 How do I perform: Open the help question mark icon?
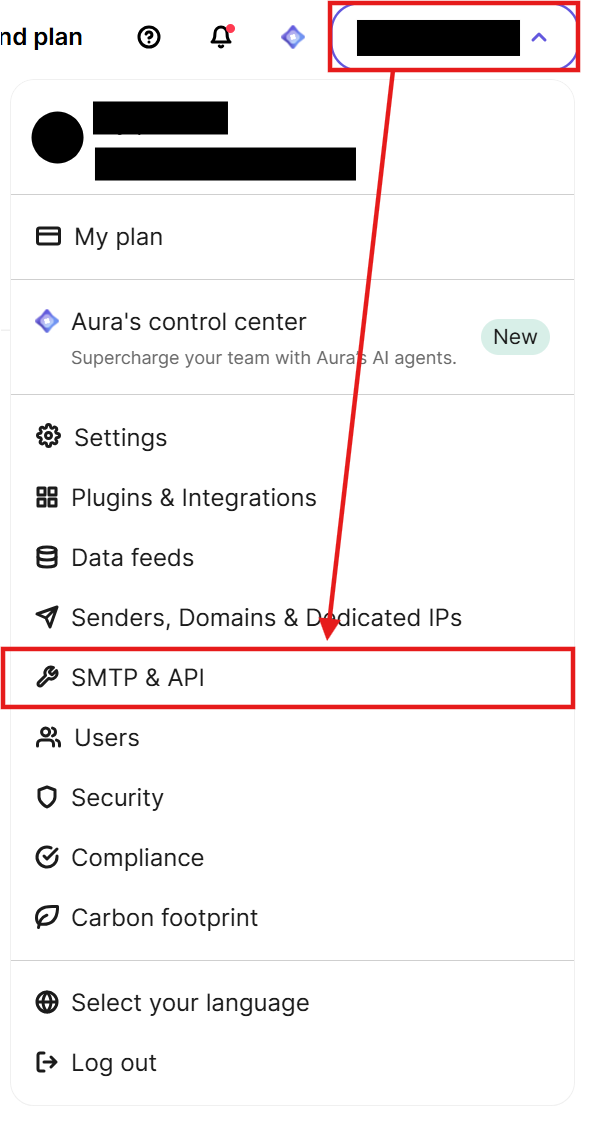(149, 37)
